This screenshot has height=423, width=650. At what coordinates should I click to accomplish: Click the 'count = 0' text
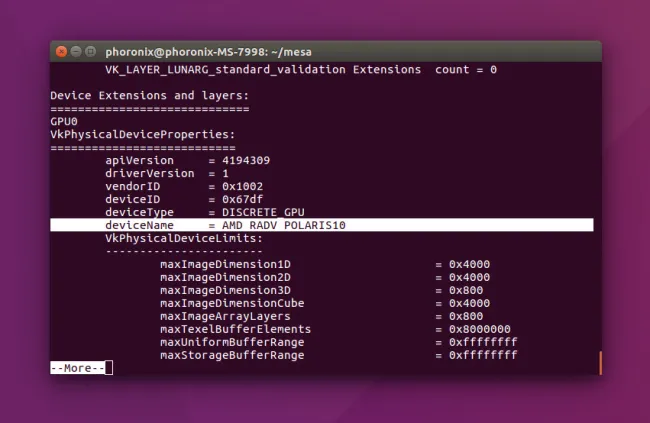pos(466,70)
